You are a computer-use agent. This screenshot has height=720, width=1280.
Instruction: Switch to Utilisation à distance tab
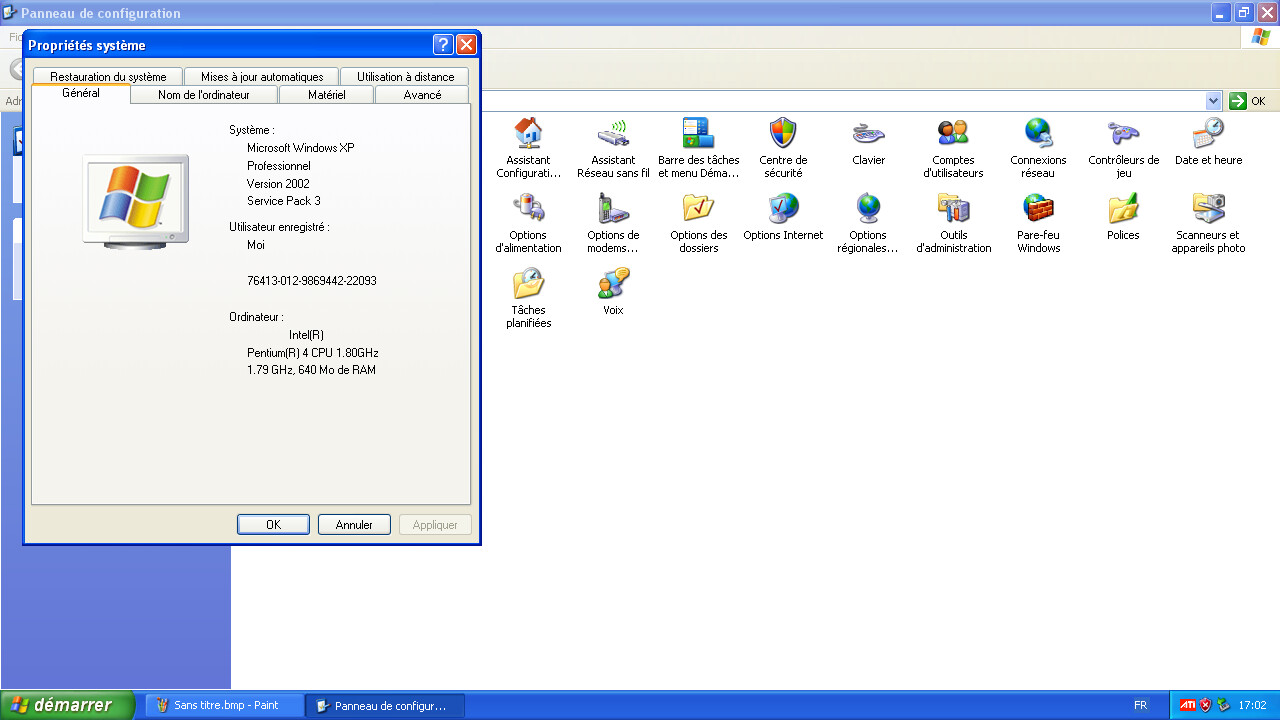(405, 77)
